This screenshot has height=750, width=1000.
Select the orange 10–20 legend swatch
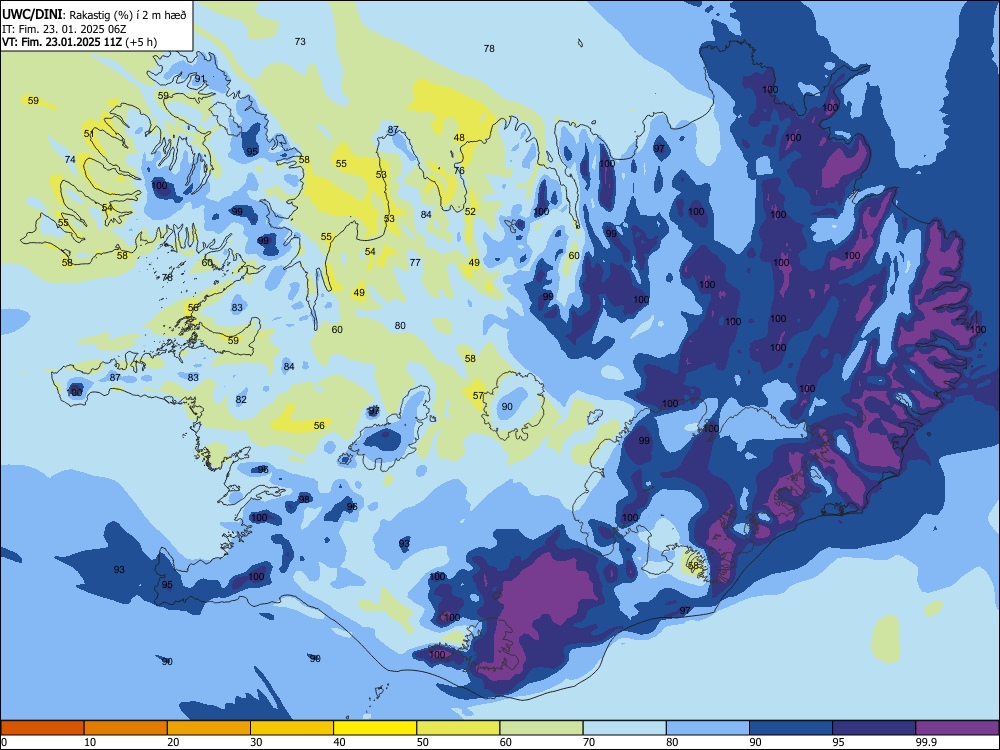click(126, 728)
